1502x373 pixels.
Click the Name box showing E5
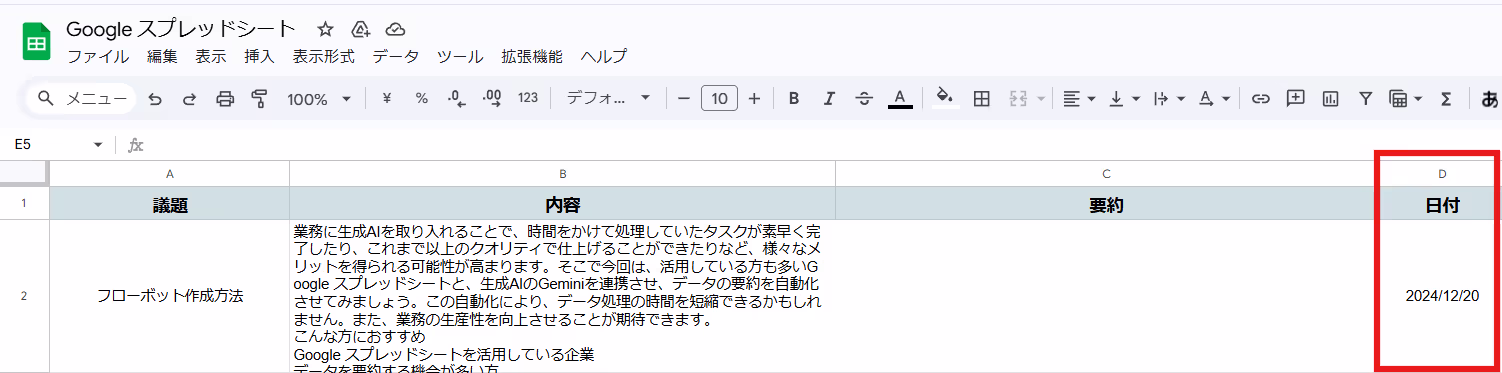point(47,145)
